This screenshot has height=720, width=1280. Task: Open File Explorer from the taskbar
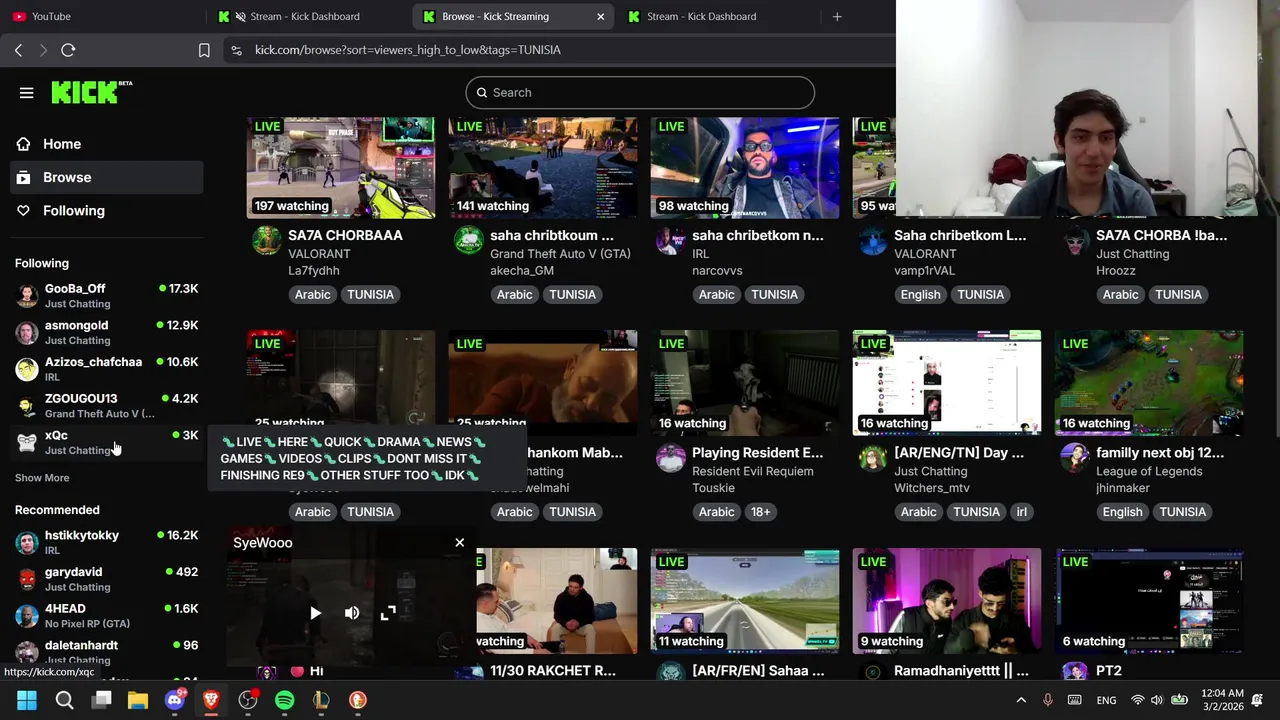pyautogui.click(x=138, y=700)
